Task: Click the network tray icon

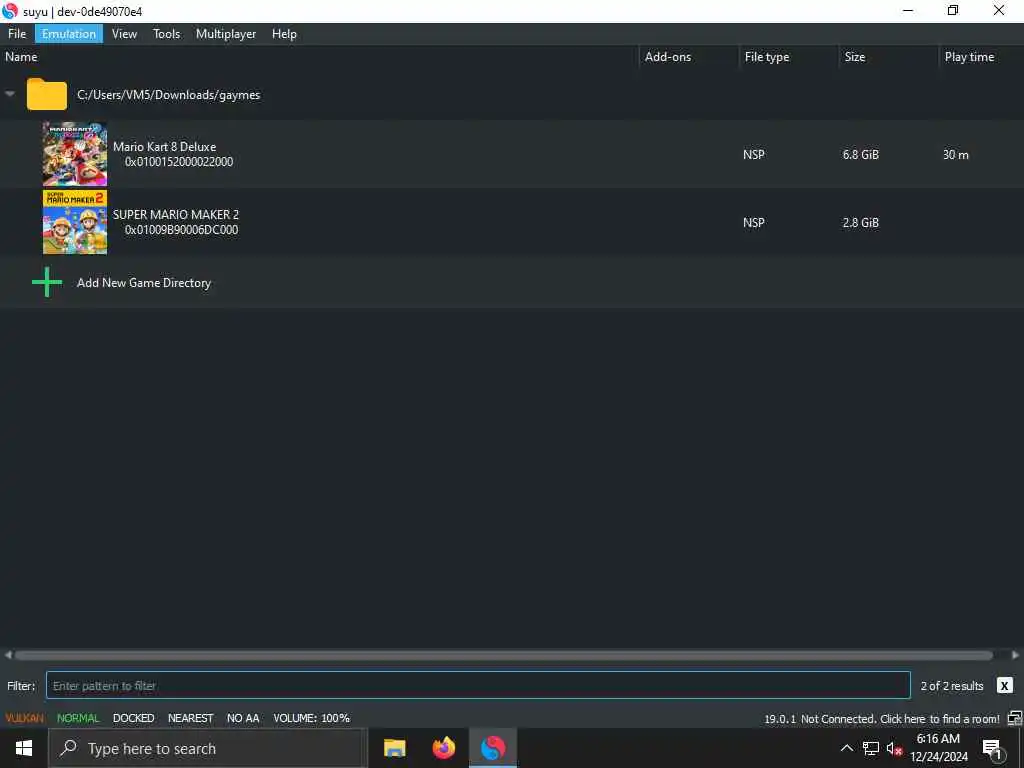Action: coord(871,748)
